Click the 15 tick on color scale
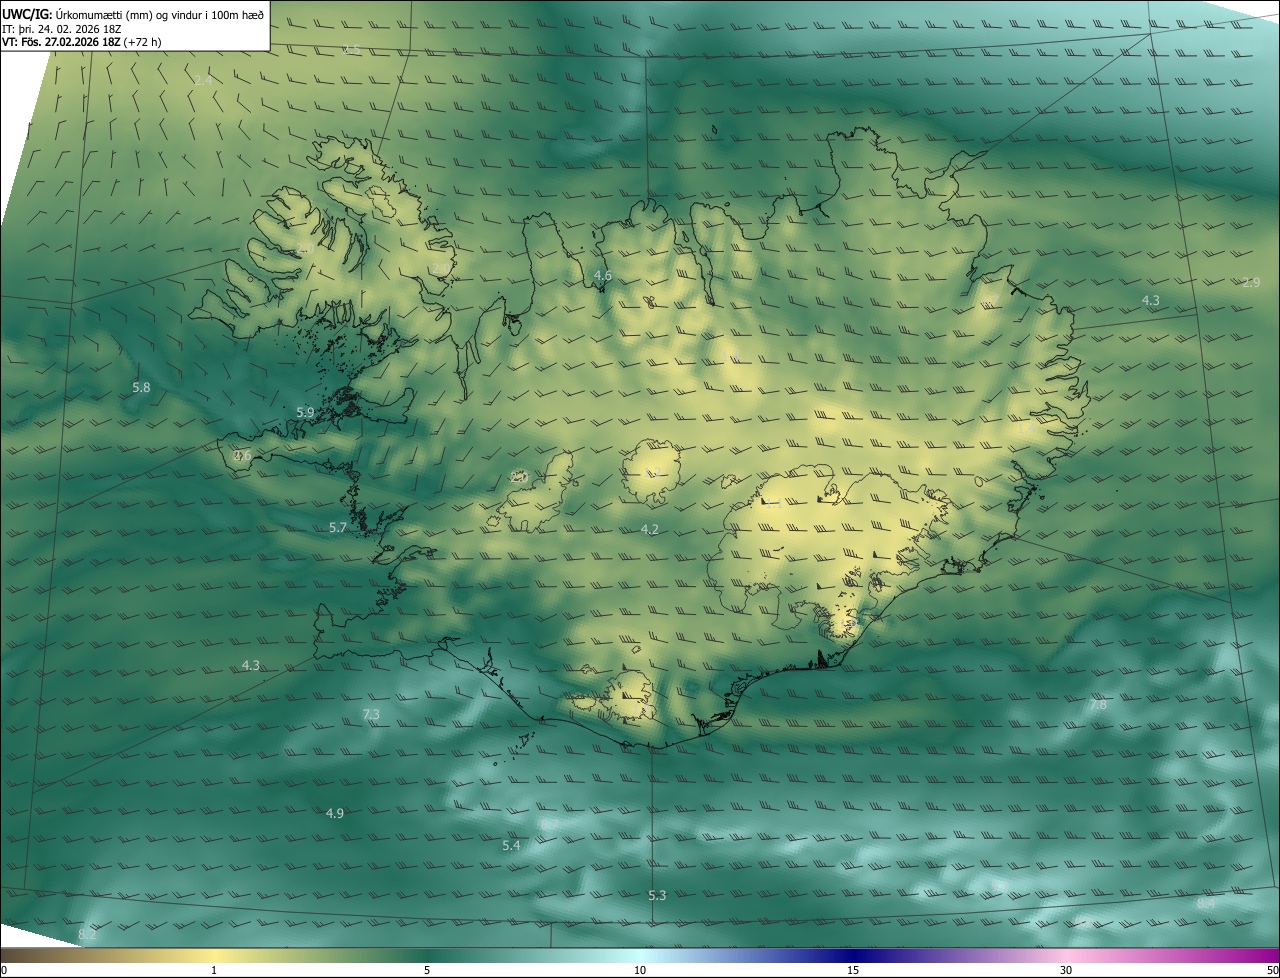The height and width of the screenshot is (978, 1280). pos(853,970)
